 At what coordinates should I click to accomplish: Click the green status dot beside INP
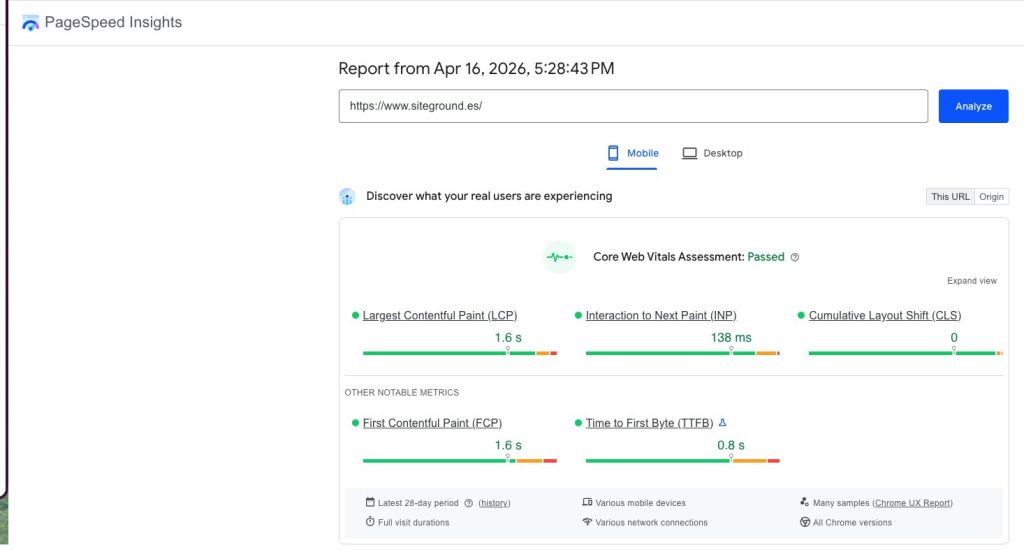578,315
